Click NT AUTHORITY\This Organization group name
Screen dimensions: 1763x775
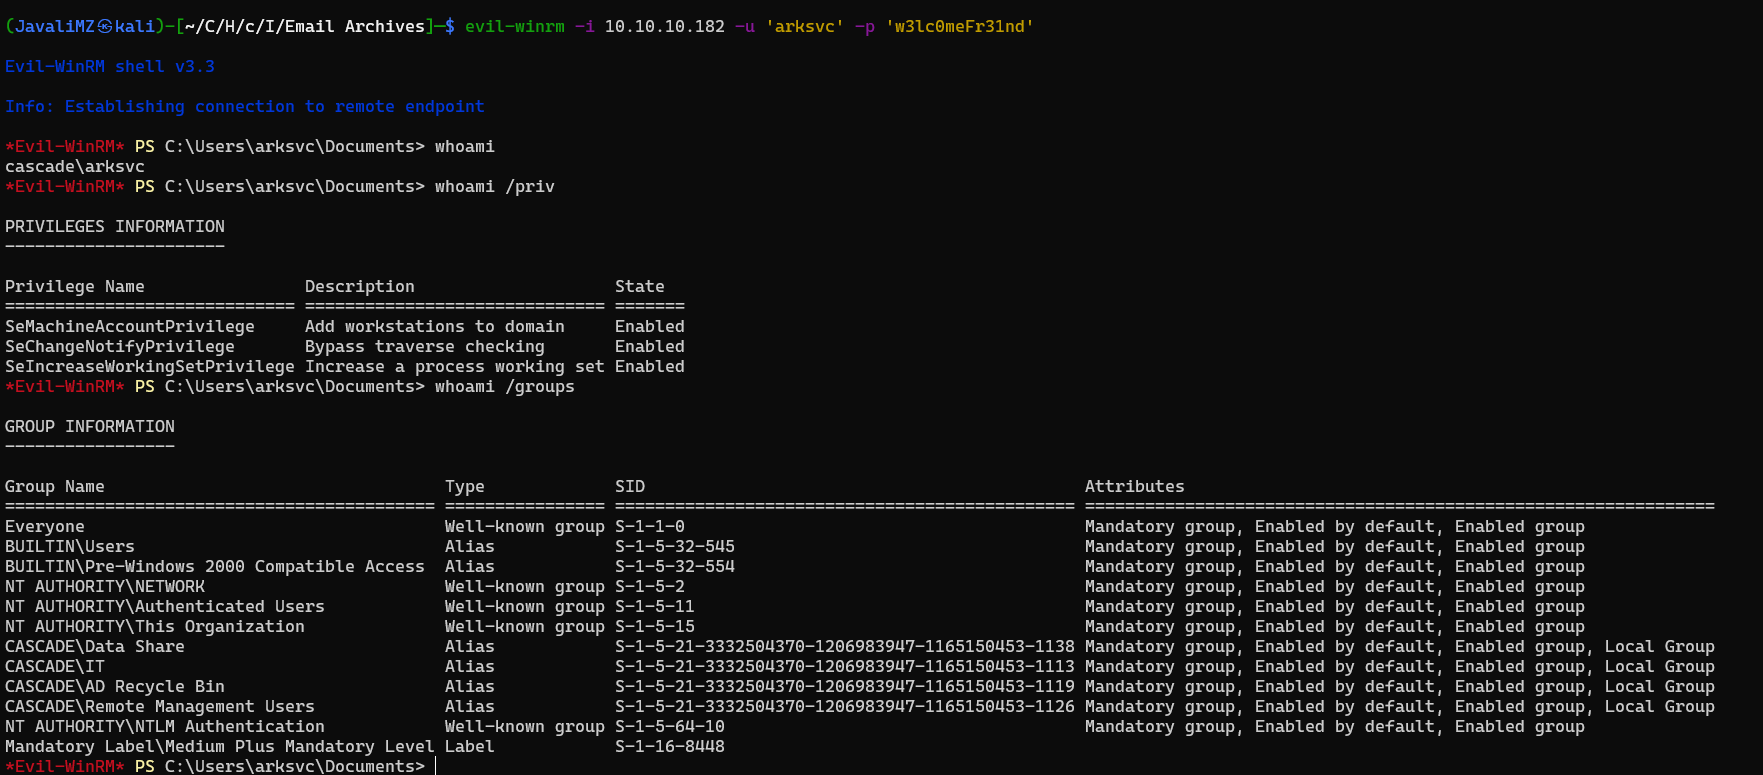tap(155, 626)
